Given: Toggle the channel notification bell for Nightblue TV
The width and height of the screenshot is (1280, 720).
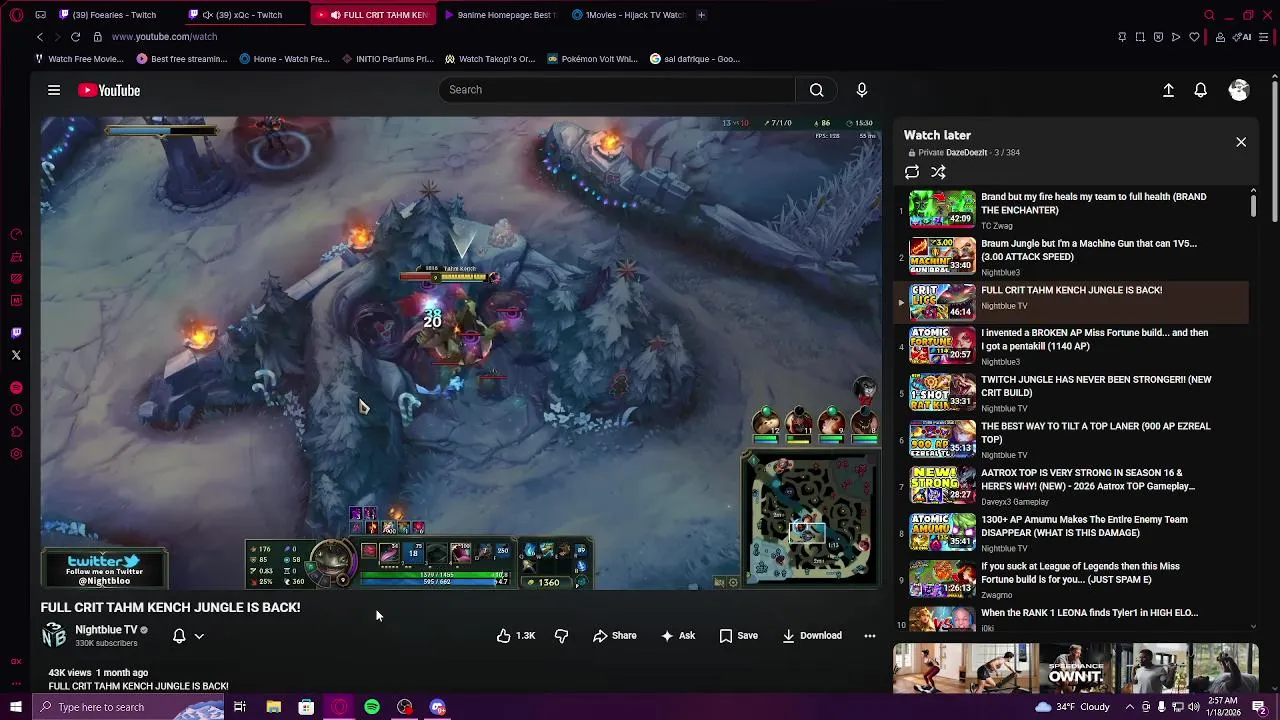Looking at the screenshot, I should pyautogui.click(x=179, y=636).
